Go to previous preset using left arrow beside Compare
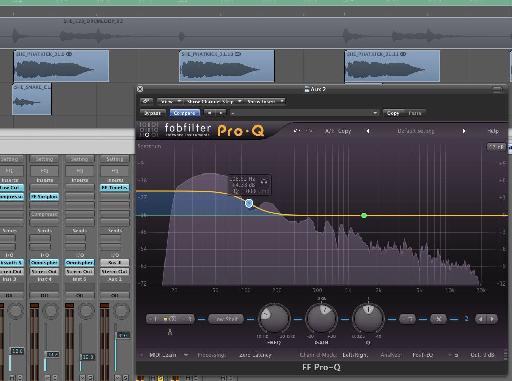Screen dimensions: 512x381 [x=210, y=113]
